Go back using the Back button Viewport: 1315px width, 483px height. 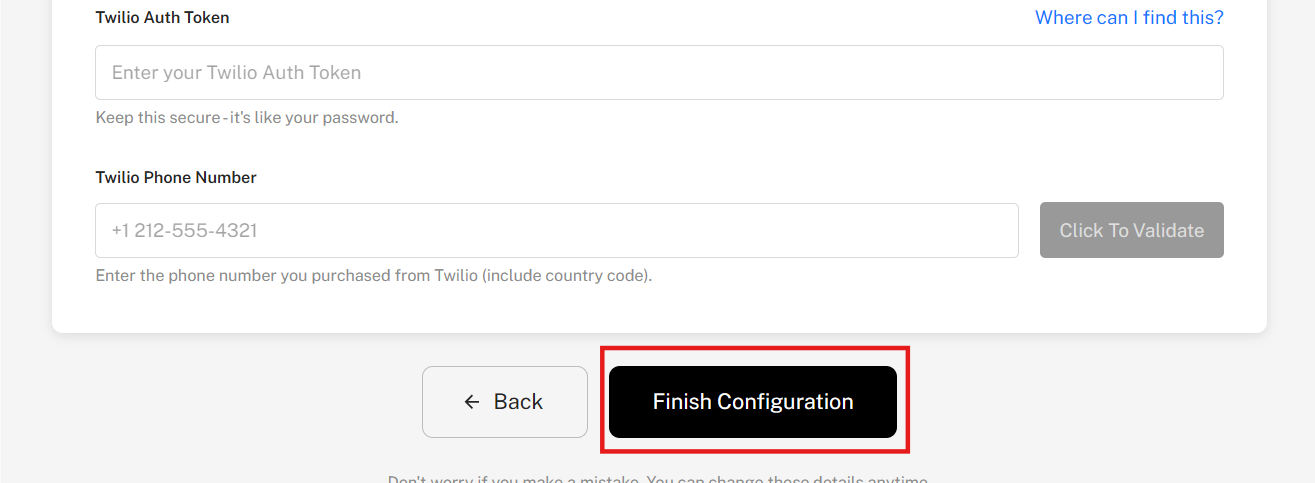coord(505,402)
